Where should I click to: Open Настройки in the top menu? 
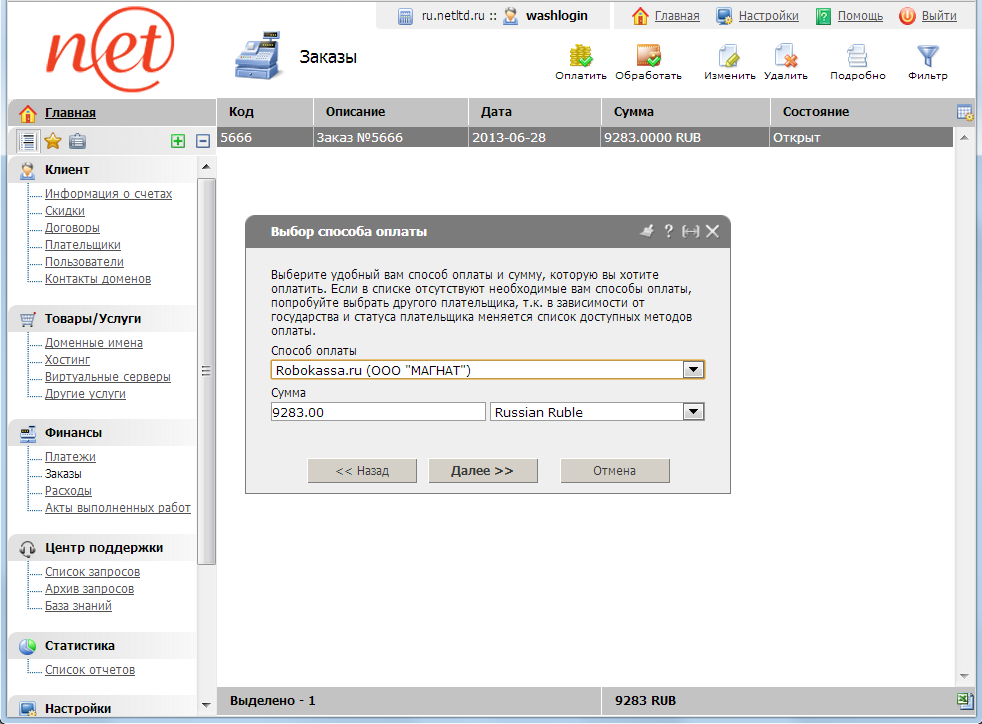coord(768,16)
